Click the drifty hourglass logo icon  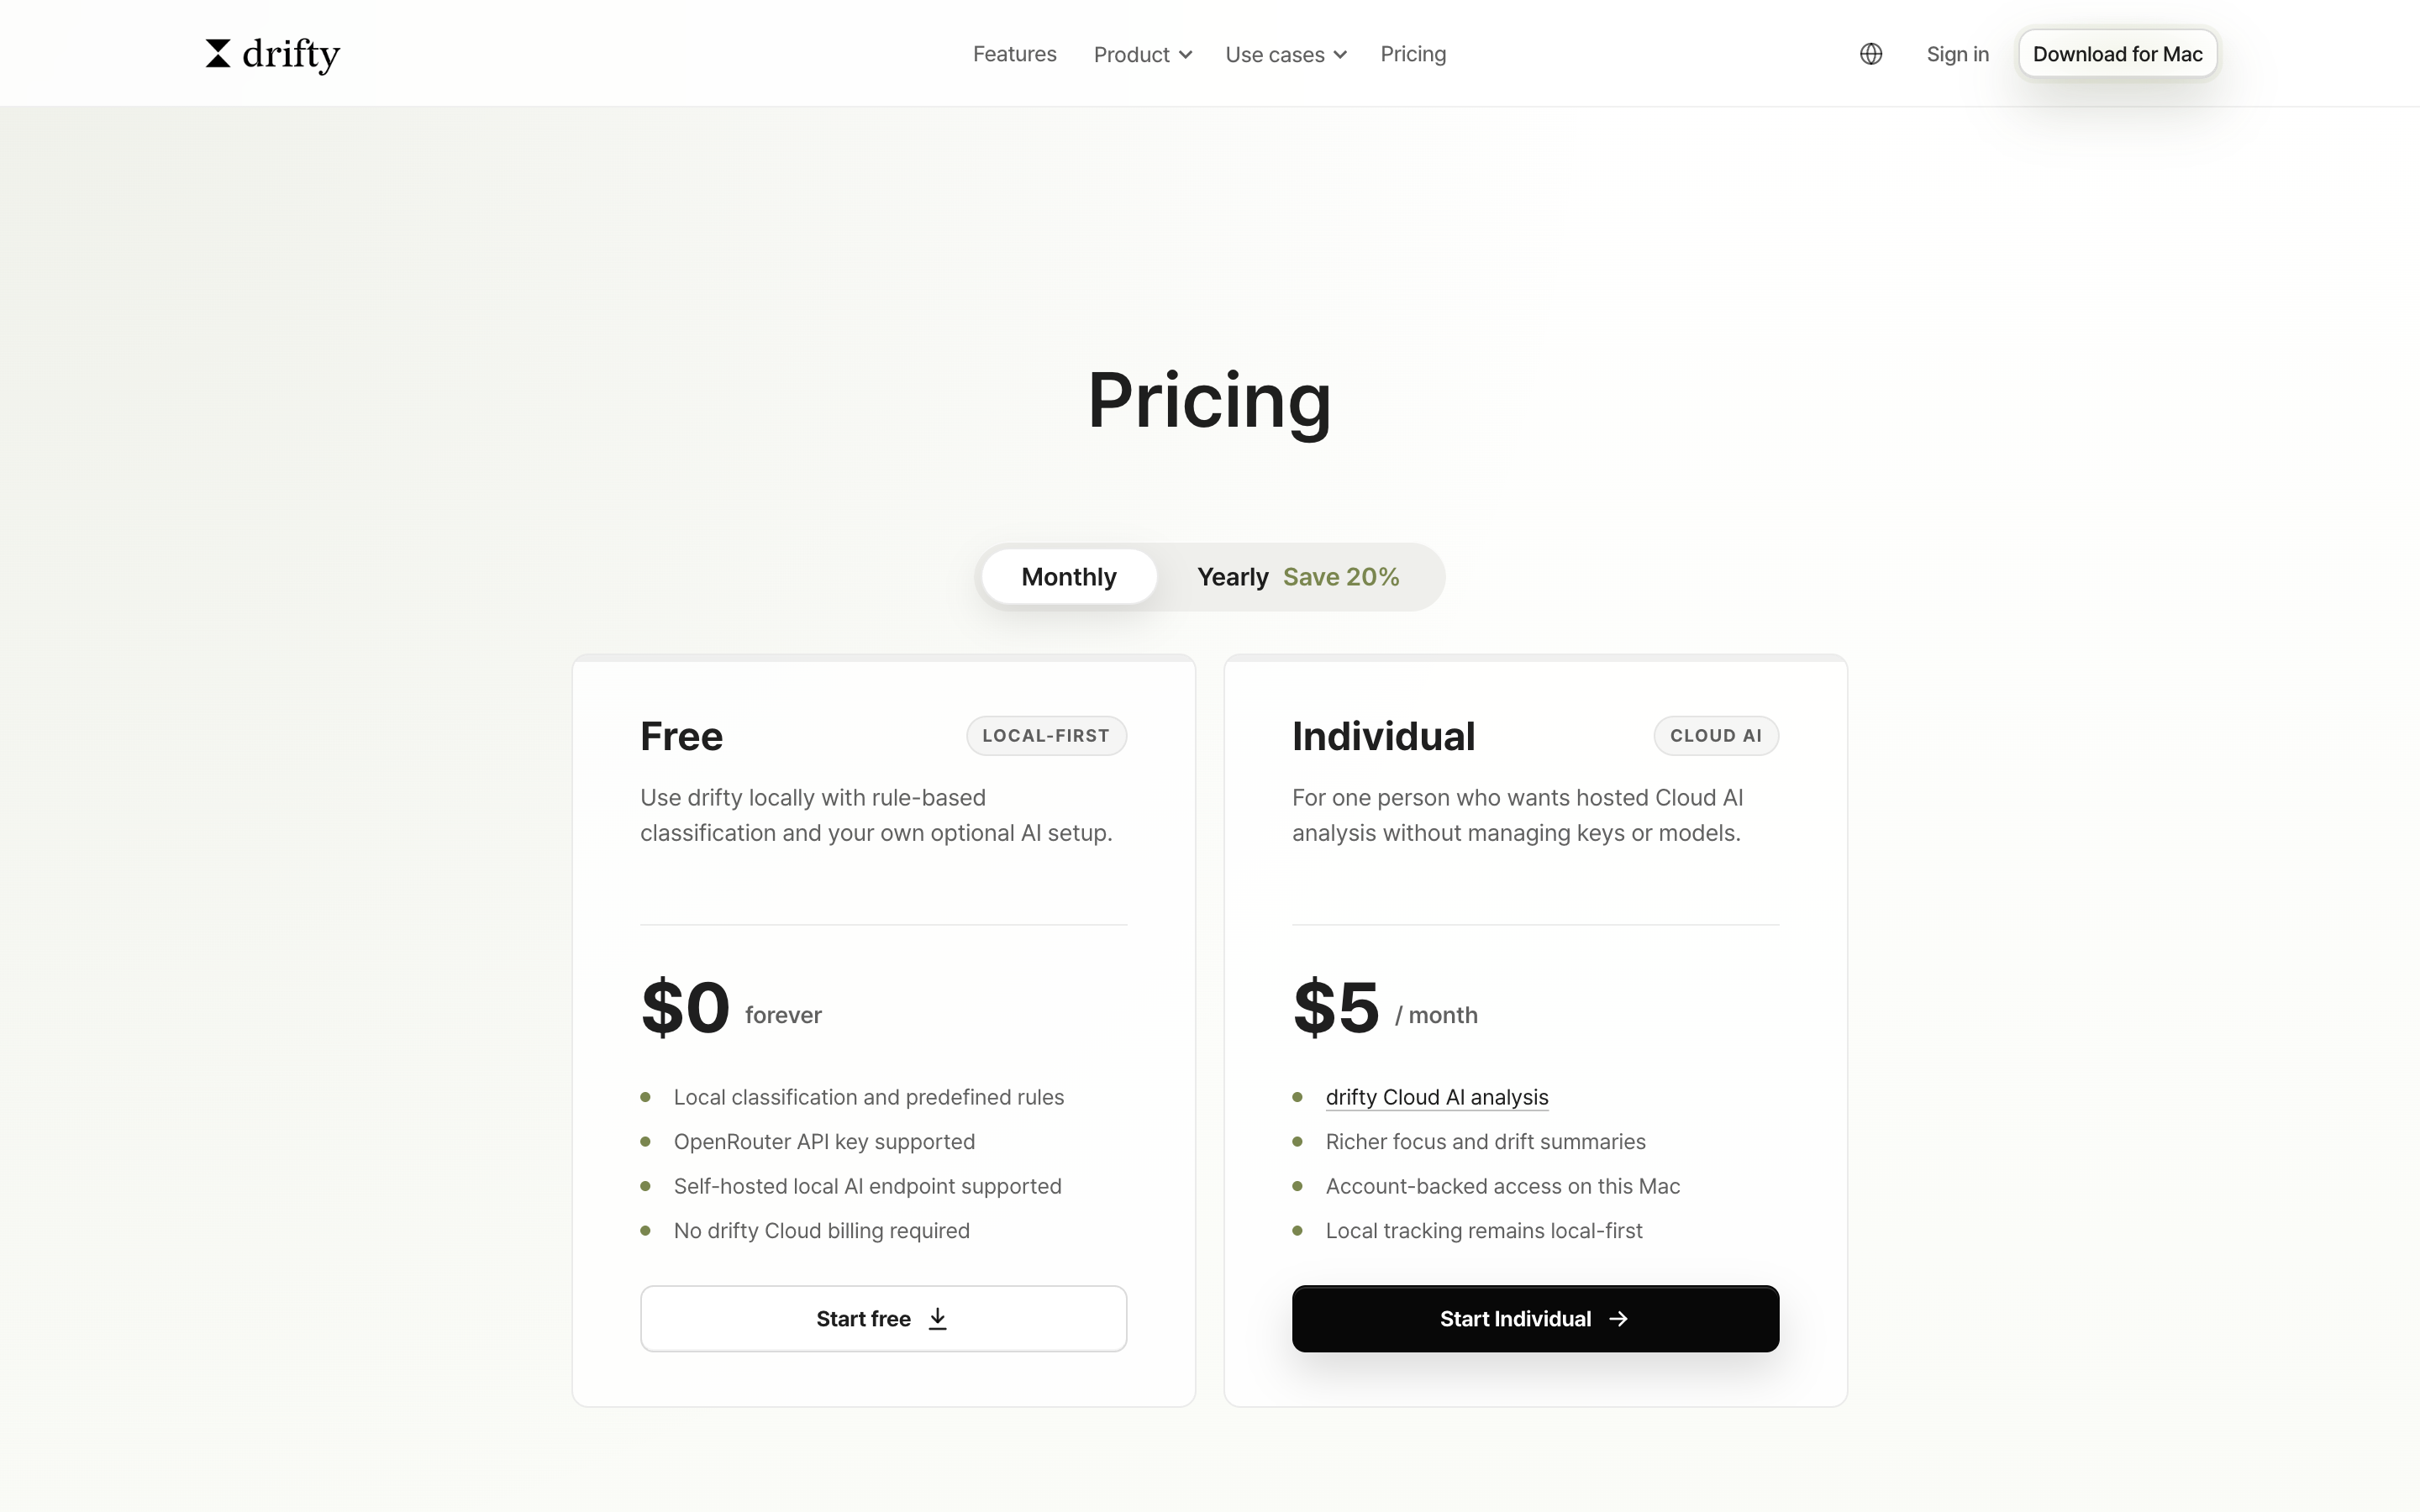[x=218, y=54]
